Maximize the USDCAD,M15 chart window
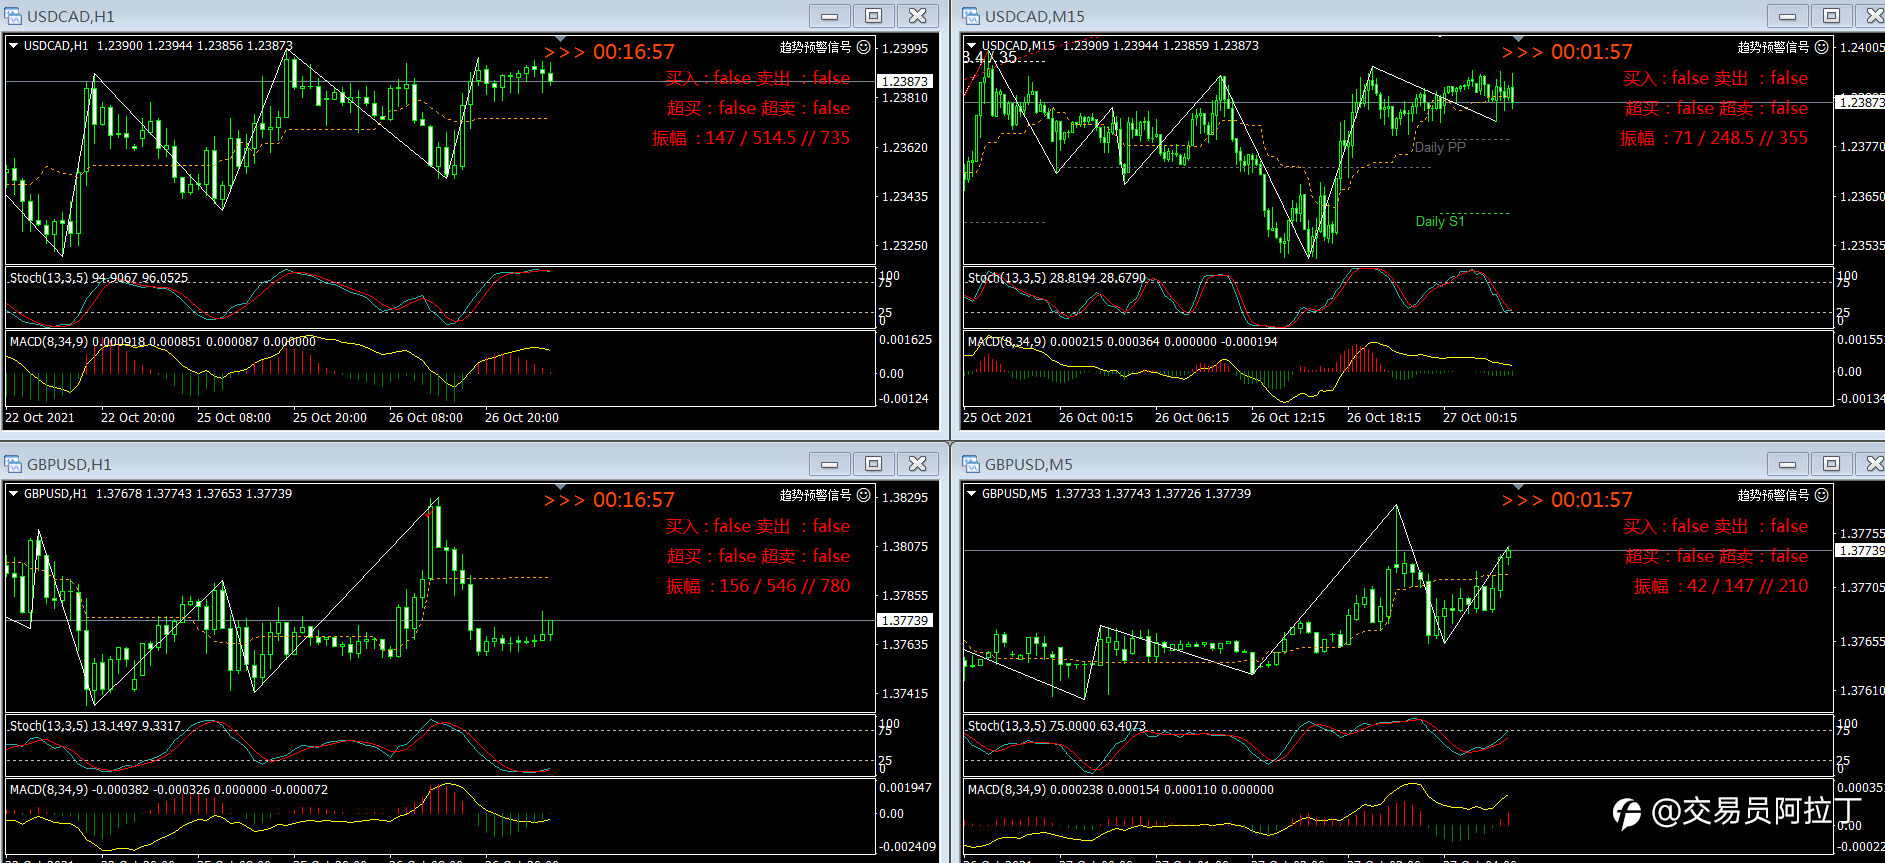 (1832, 16)
